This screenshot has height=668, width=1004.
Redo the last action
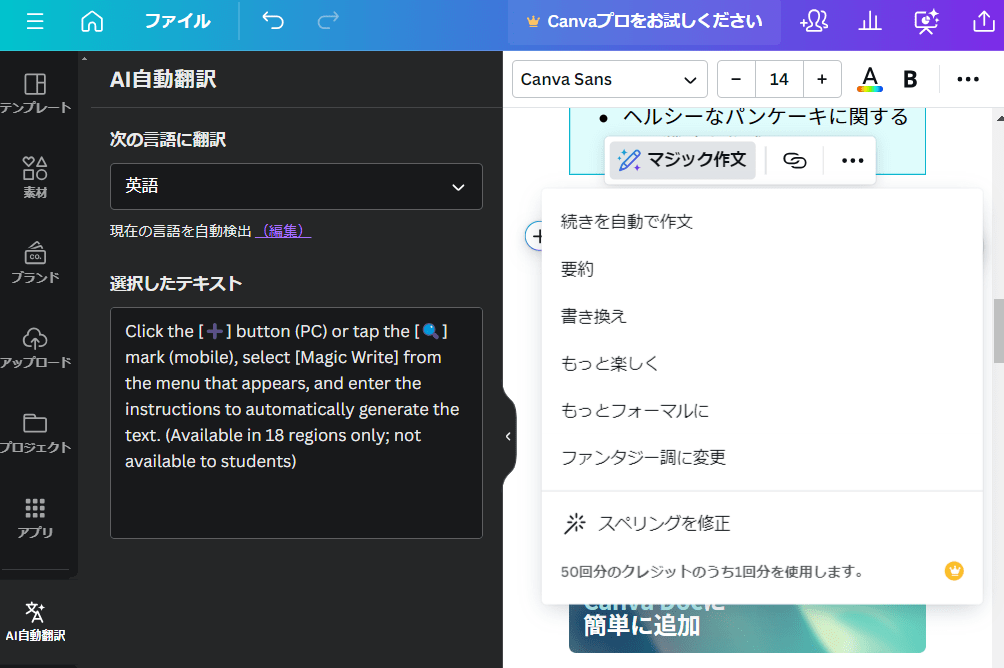click(328, 21)
